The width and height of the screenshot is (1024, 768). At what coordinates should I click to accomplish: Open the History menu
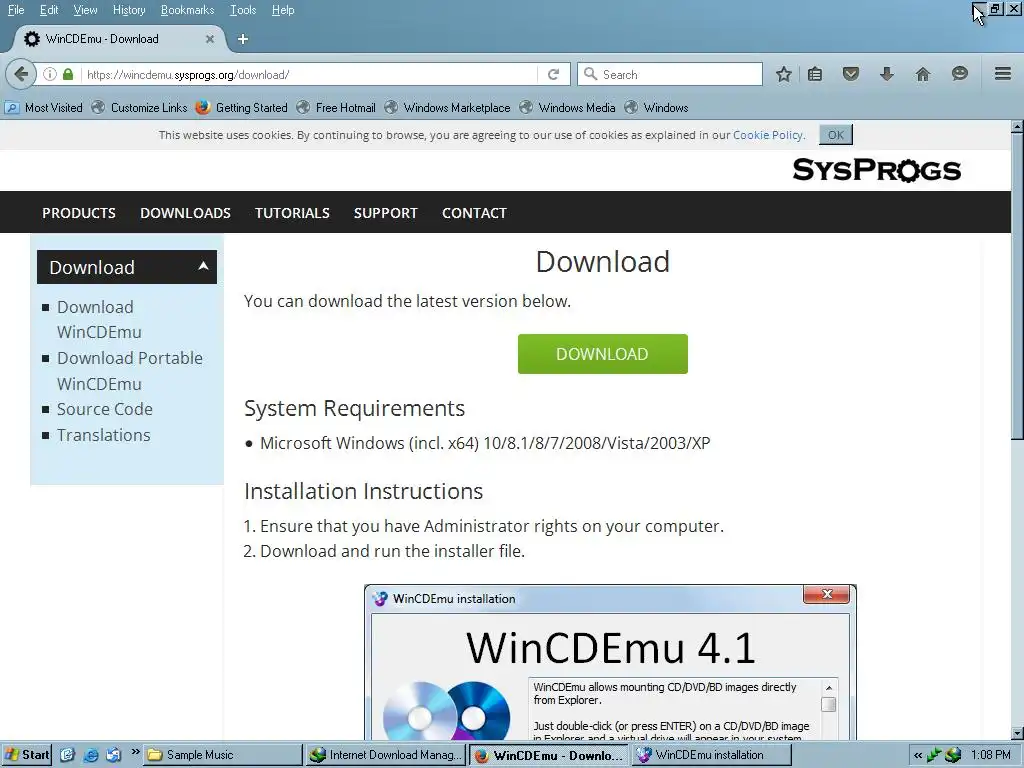(129, 10)
